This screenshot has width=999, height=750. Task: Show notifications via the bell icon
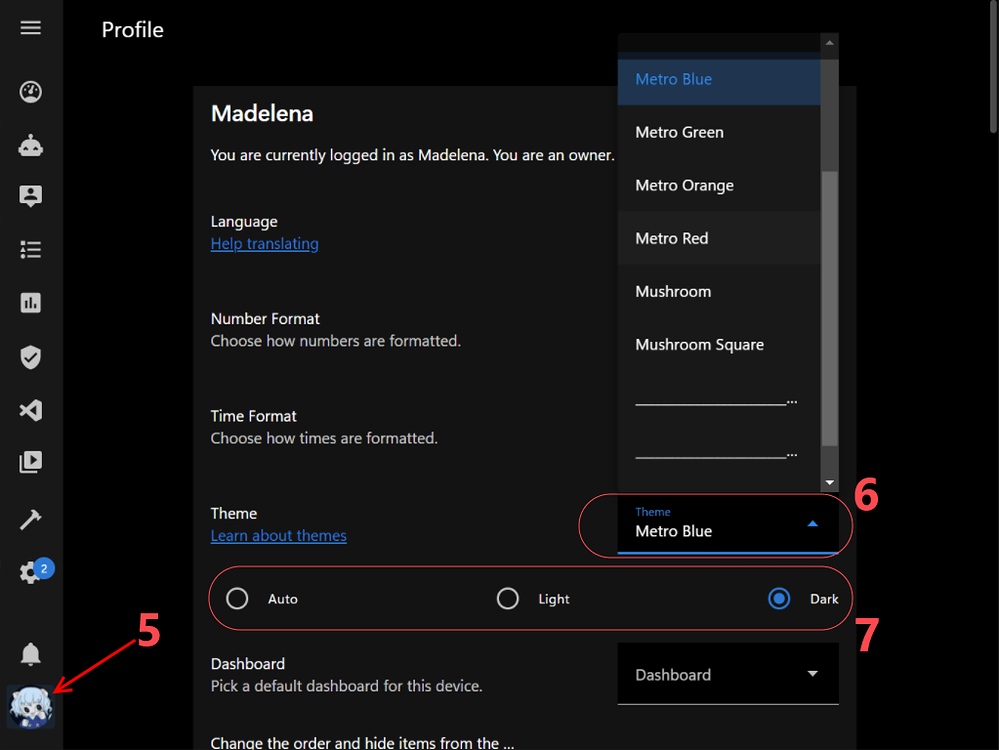click(x=31, y=654)
